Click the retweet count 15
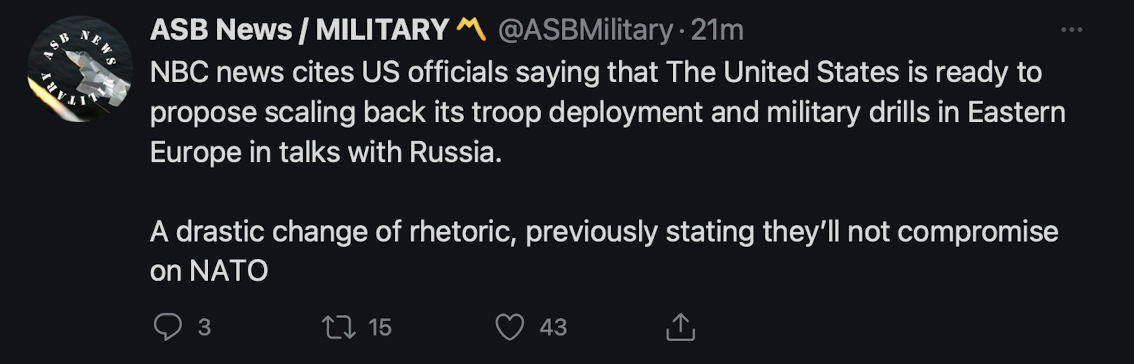 click(x=380, y=328)
